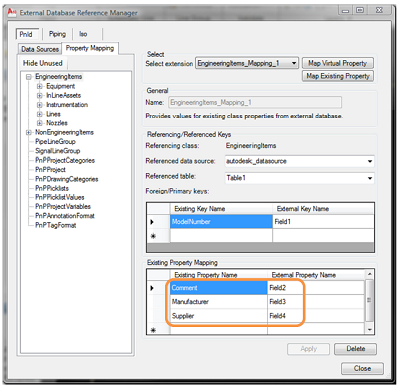Select PnPAnnotationFormat in the tree
This screenshot has height=387, width=400.
[65, 216]
